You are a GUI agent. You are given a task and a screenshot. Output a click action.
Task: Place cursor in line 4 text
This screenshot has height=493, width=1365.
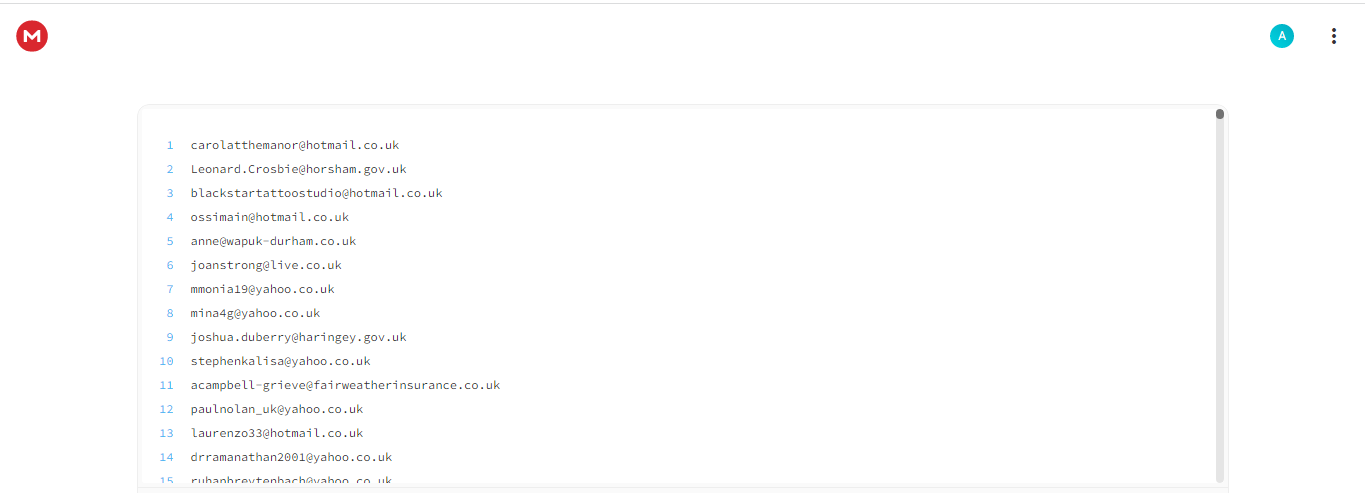tap(269, 217)
